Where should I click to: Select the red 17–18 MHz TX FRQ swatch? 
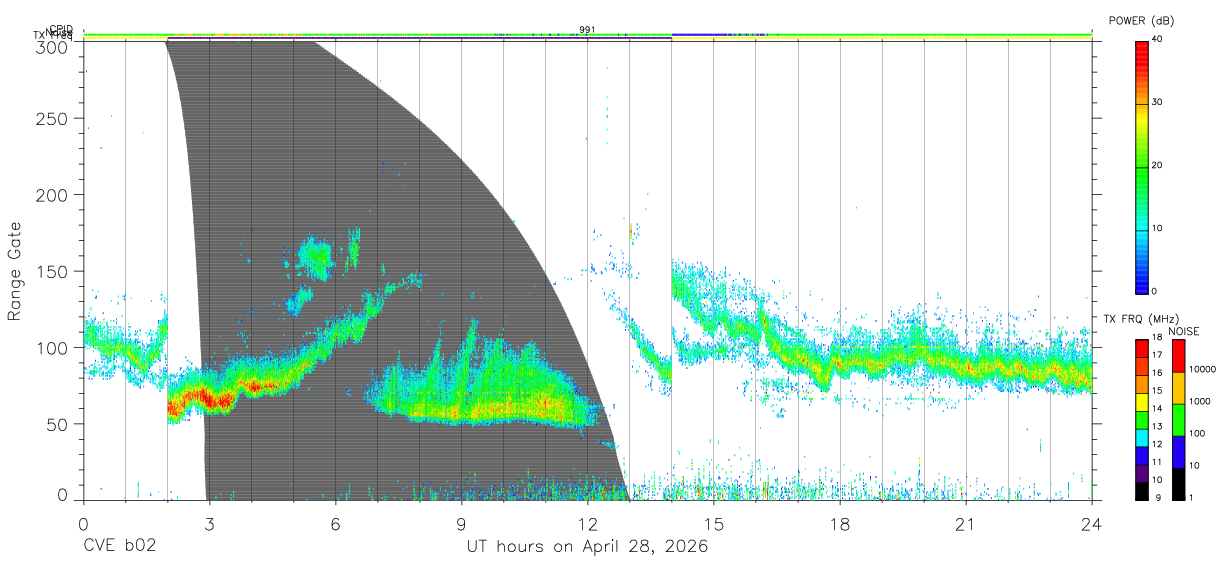click(1141, 348)
